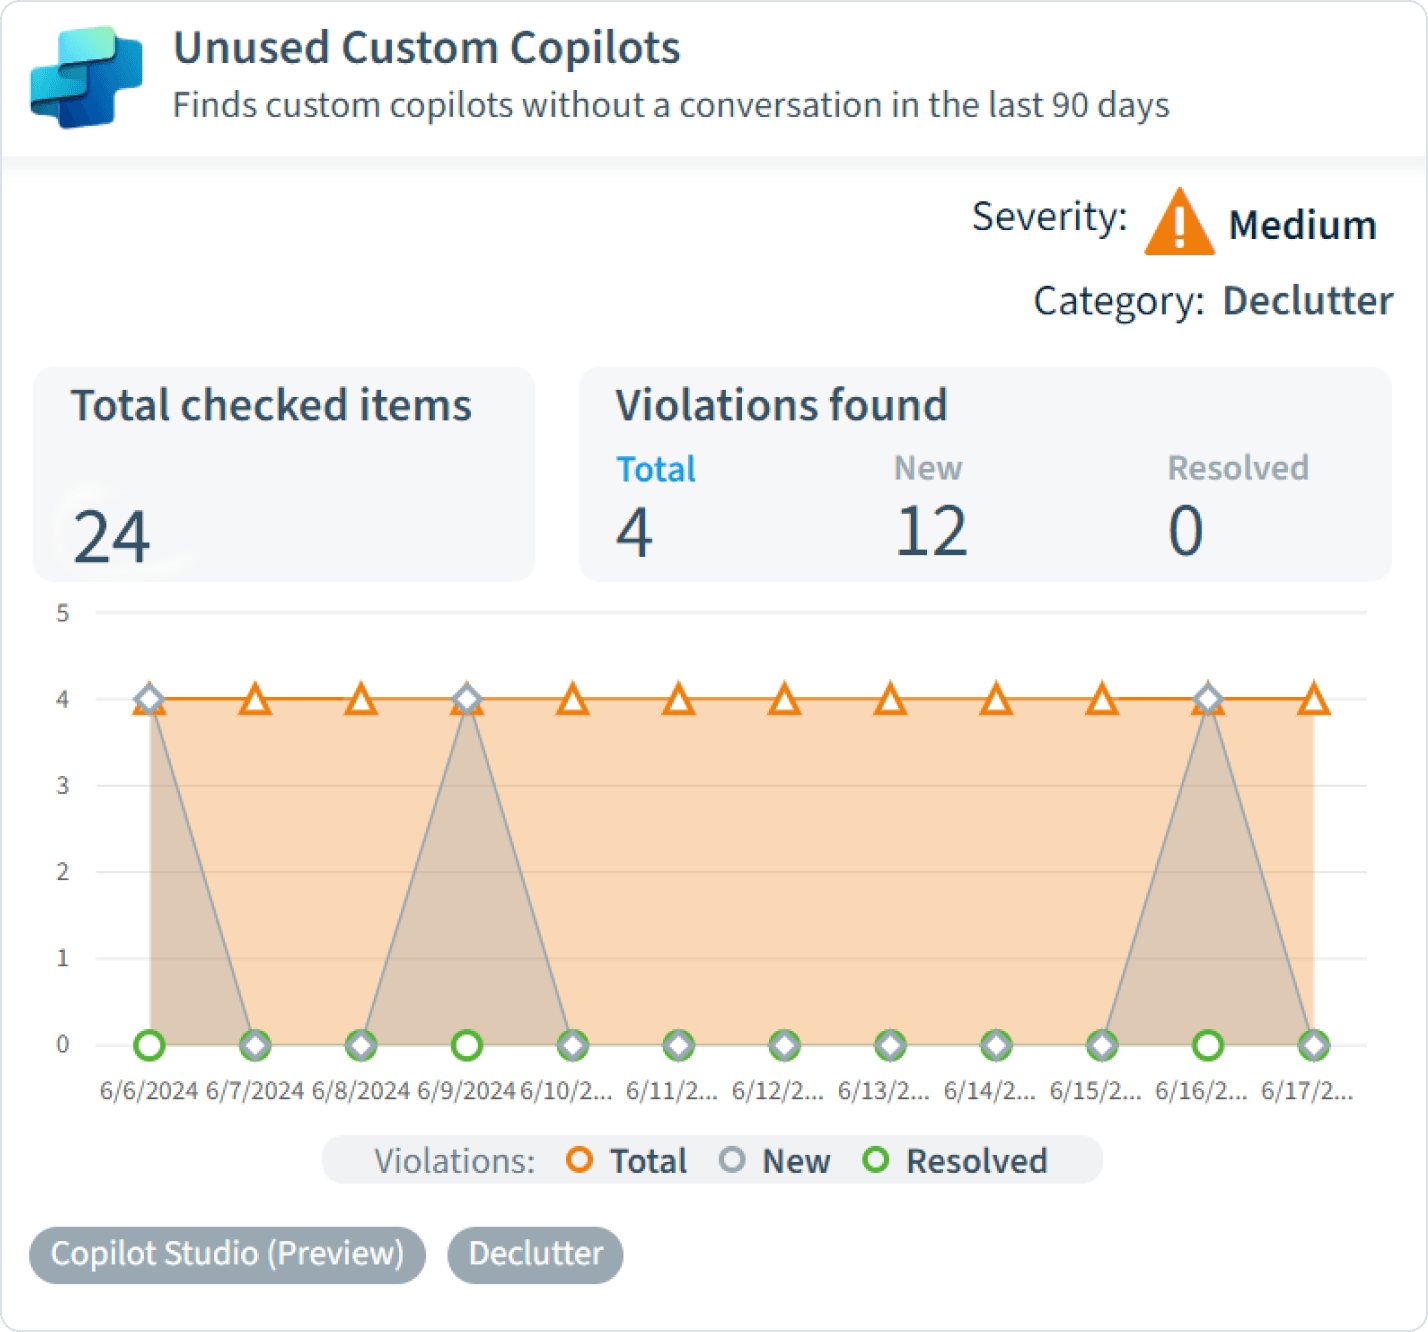The height and width of the screenshot is (1332, 1428).
Task: Click the Total triangle marker on 6/11
Action: tap(679, 699)
